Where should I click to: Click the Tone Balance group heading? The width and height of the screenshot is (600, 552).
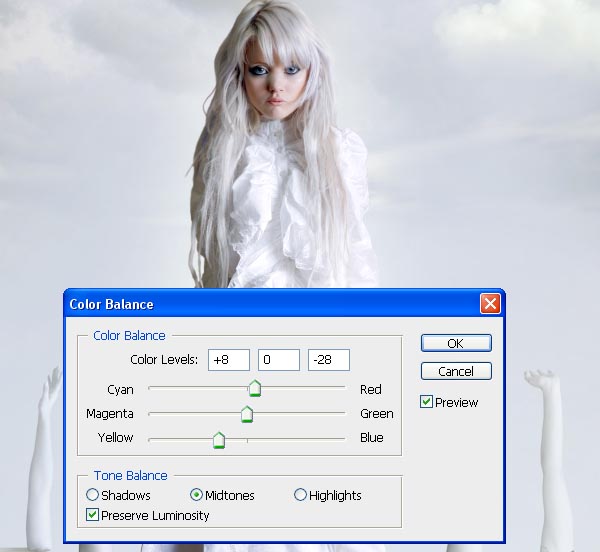tap(130, 475)
